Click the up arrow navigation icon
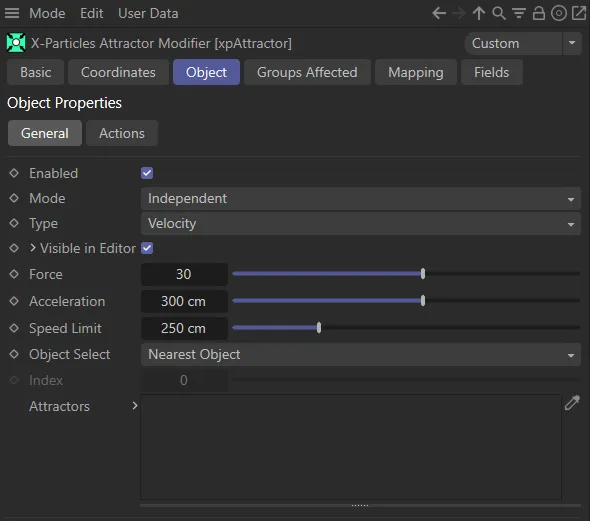The height and width of the screenshot is (521, 590). (479, 14)
